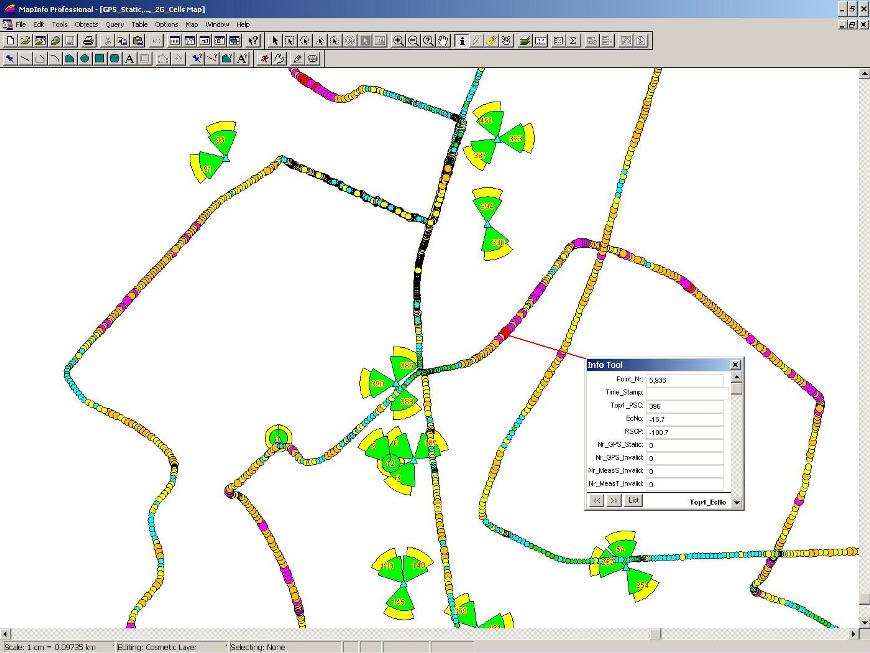Select the Info tool icon
Viewport: 870px width, 653px height.
point(461,41)
